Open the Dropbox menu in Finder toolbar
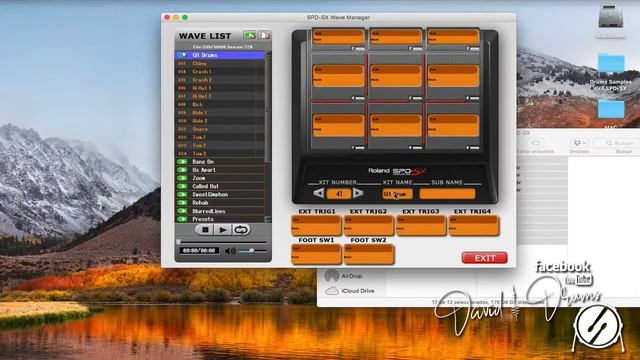This screenshot has width=640, height=360. (579, 143)
